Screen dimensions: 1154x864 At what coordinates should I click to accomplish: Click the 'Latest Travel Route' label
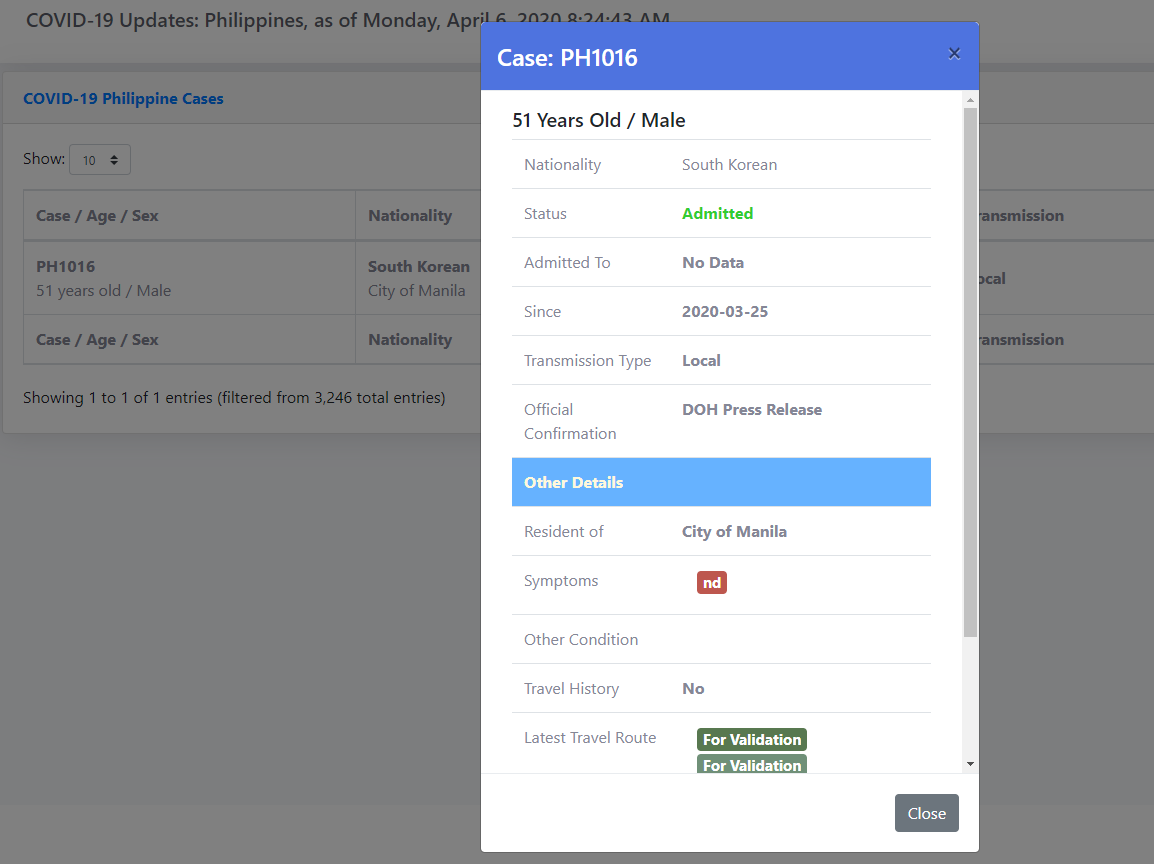pyautogui.click(x=590, y=737)
